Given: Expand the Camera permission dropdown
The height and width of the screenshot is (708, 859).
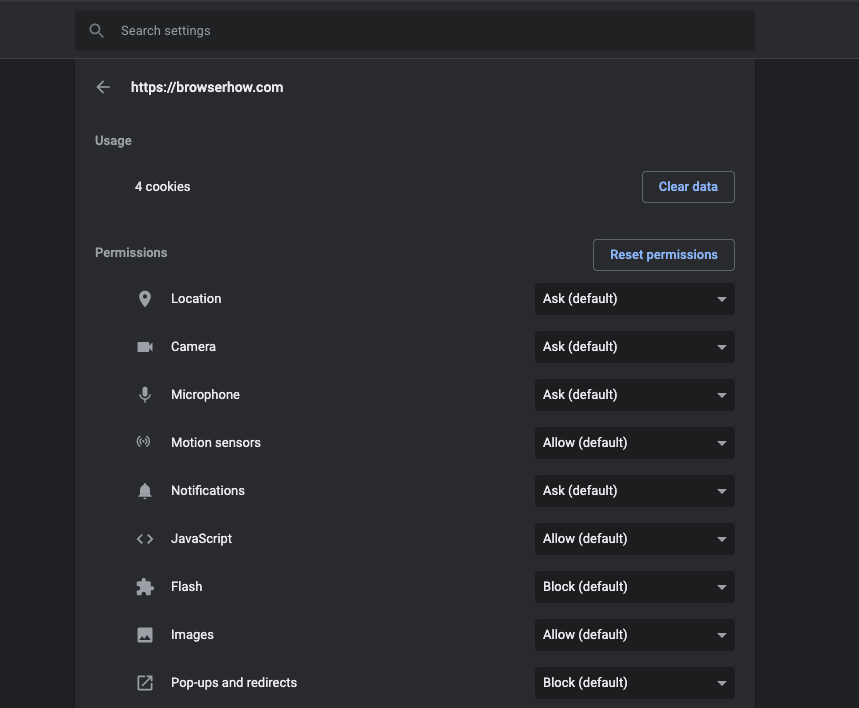Looking at the screenshot, I should point(634,347).
